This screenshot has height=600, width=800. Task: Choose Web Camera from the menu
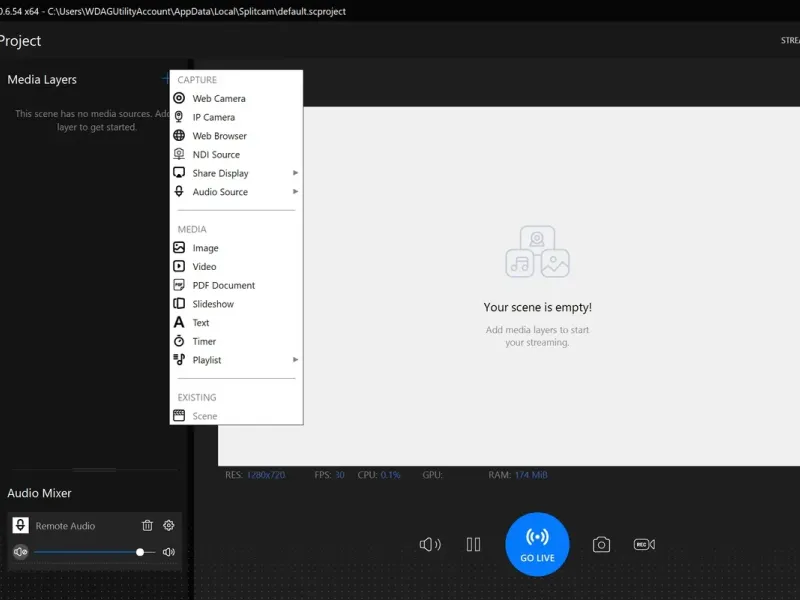[x=236, y=98]
